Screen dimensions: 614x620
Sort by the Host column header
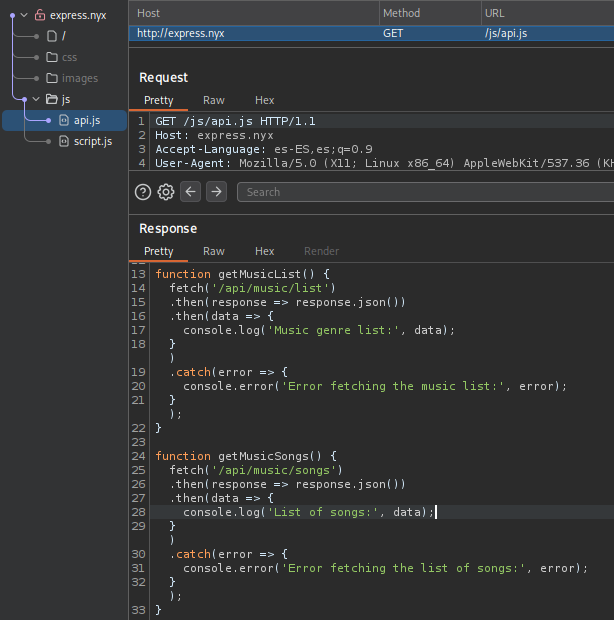click(x=255, y=13)
